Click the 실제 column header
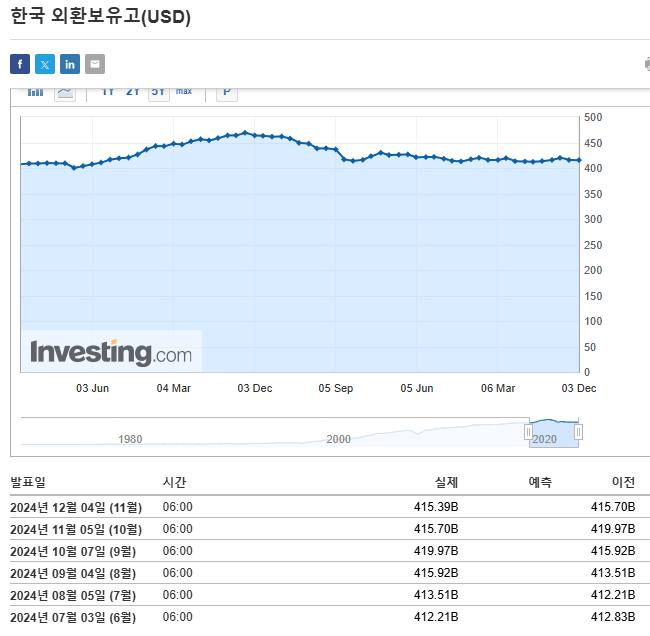This screenshot has height=636, width=650. [x=446, y=482]
